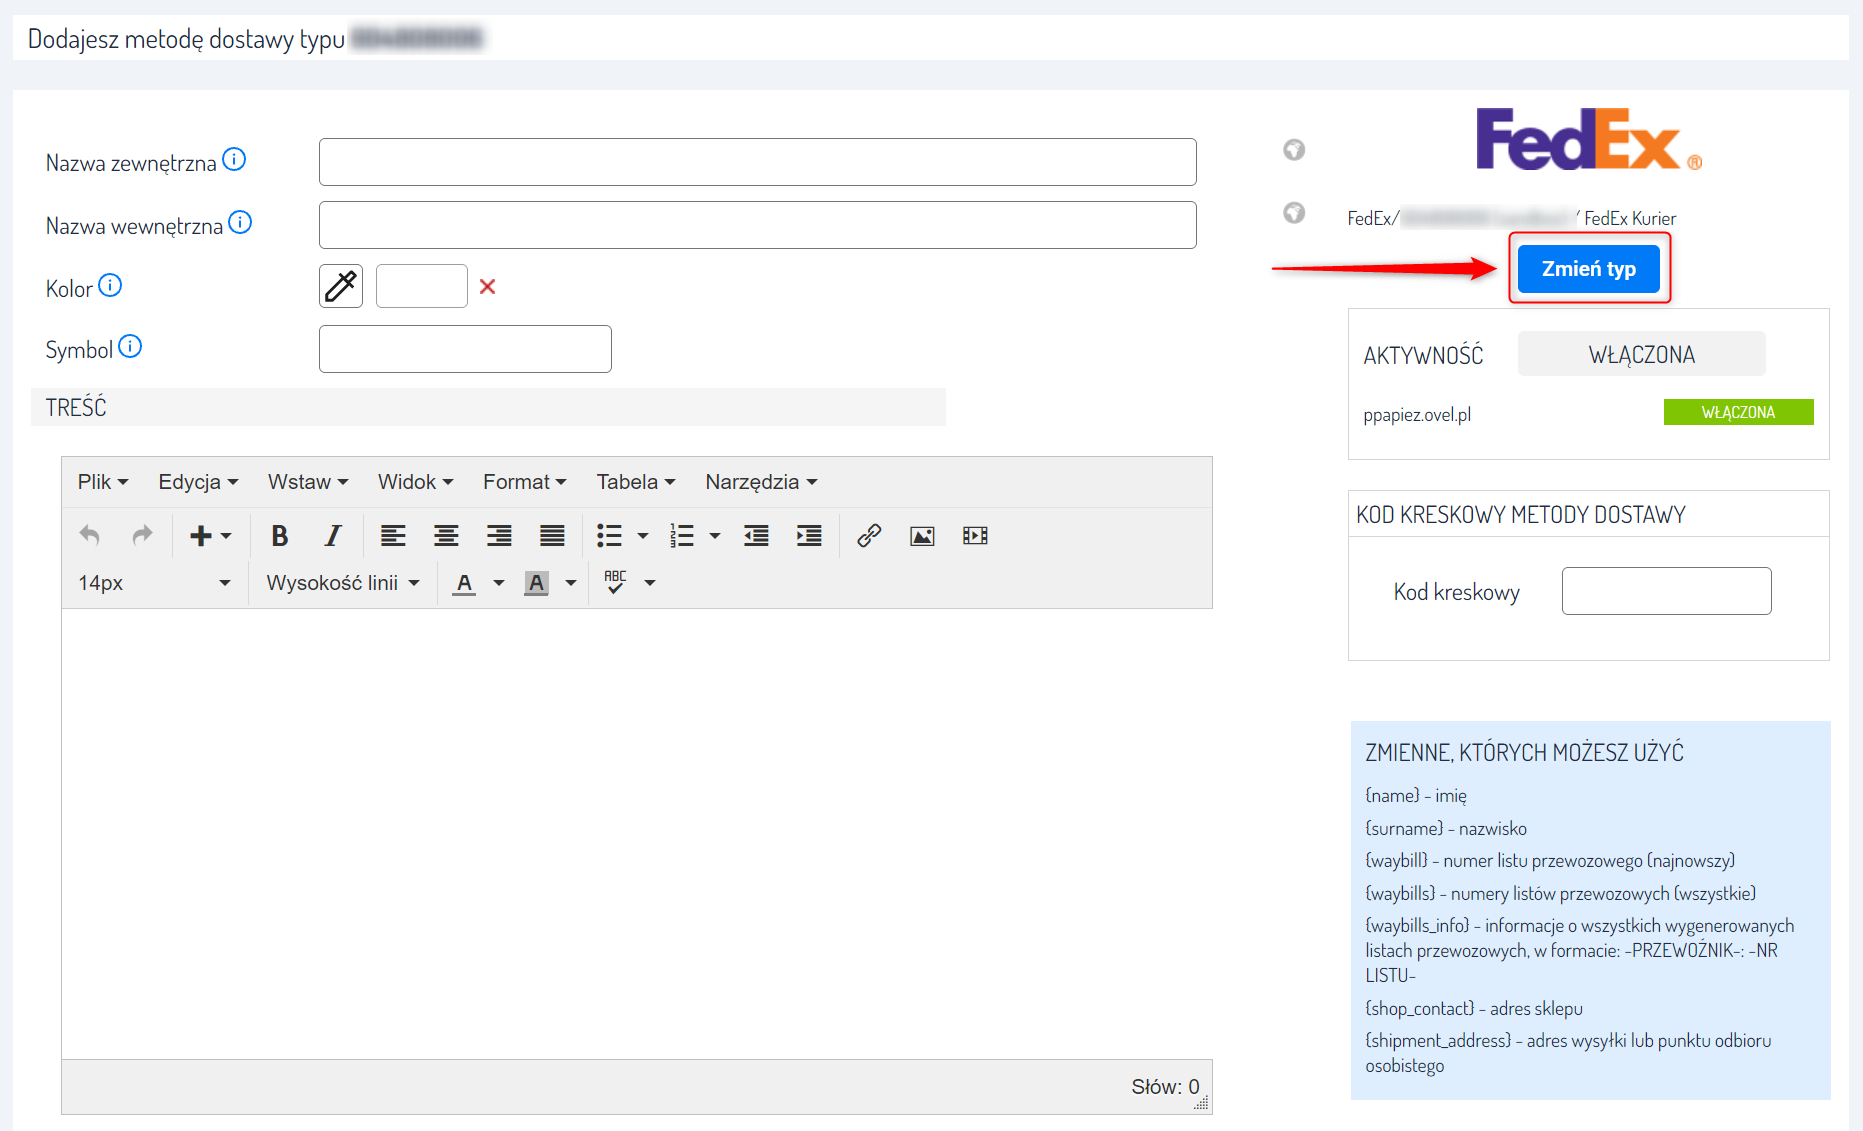Insert or edit a link
Screen dimensions: 1863x1131
(x=869, y=536)
